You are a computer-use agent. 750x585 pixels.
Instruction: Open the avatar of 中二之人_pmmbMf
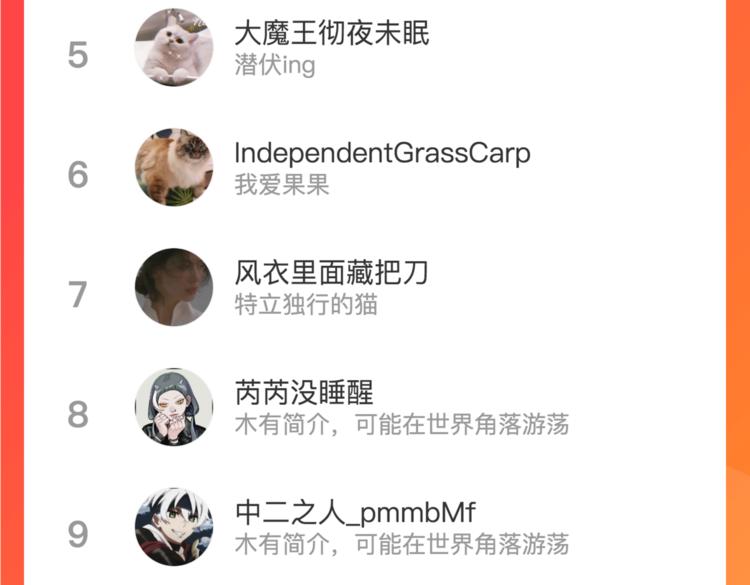coord(174,527)
